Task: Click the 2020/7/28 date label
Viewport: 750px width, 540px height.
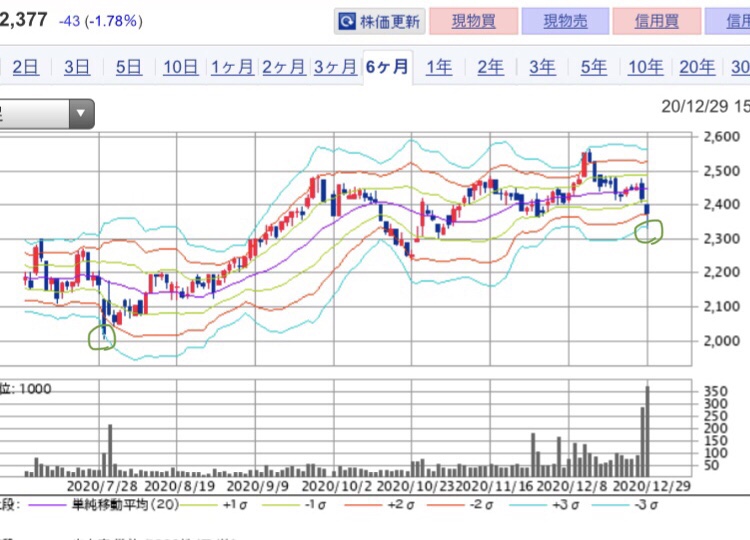Action: tap(102, 486)
